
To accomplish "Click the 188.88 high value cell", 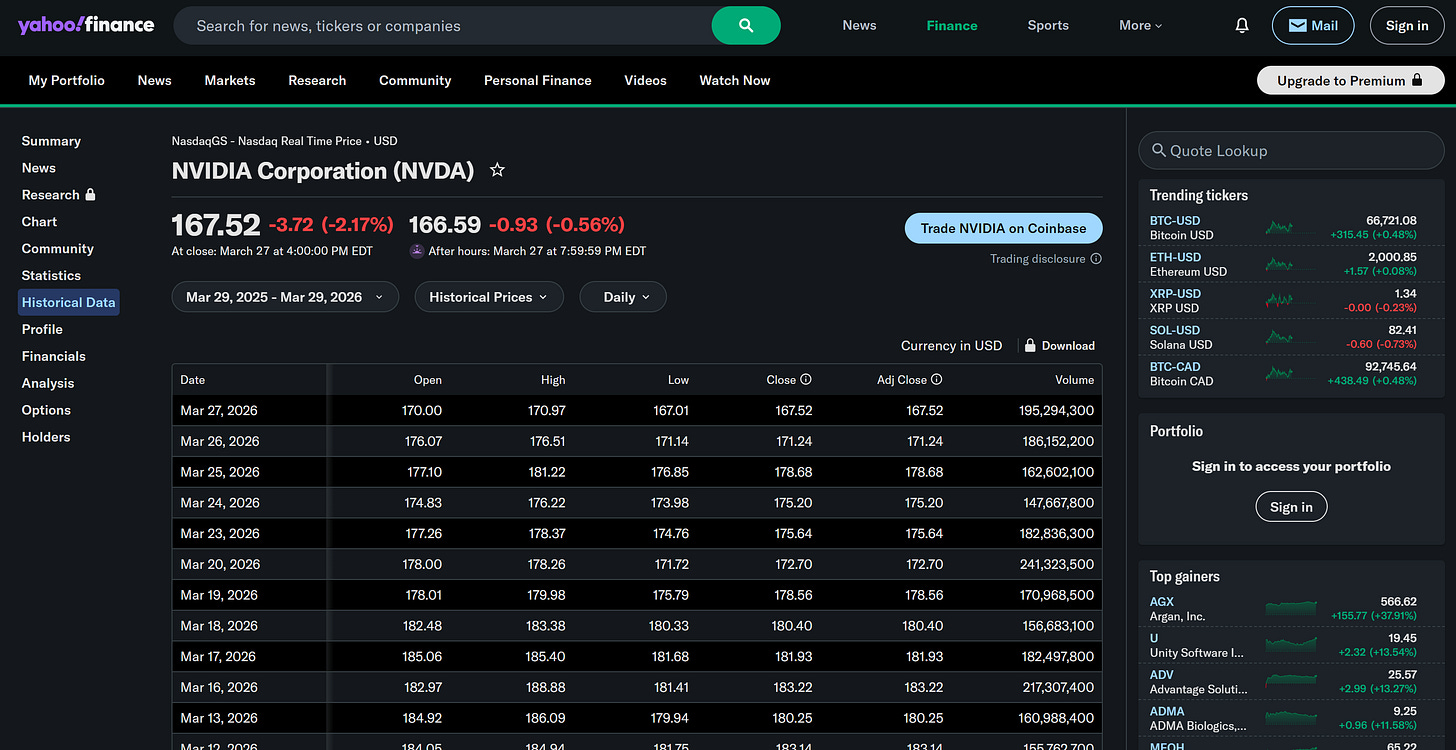I will point(547,687).
